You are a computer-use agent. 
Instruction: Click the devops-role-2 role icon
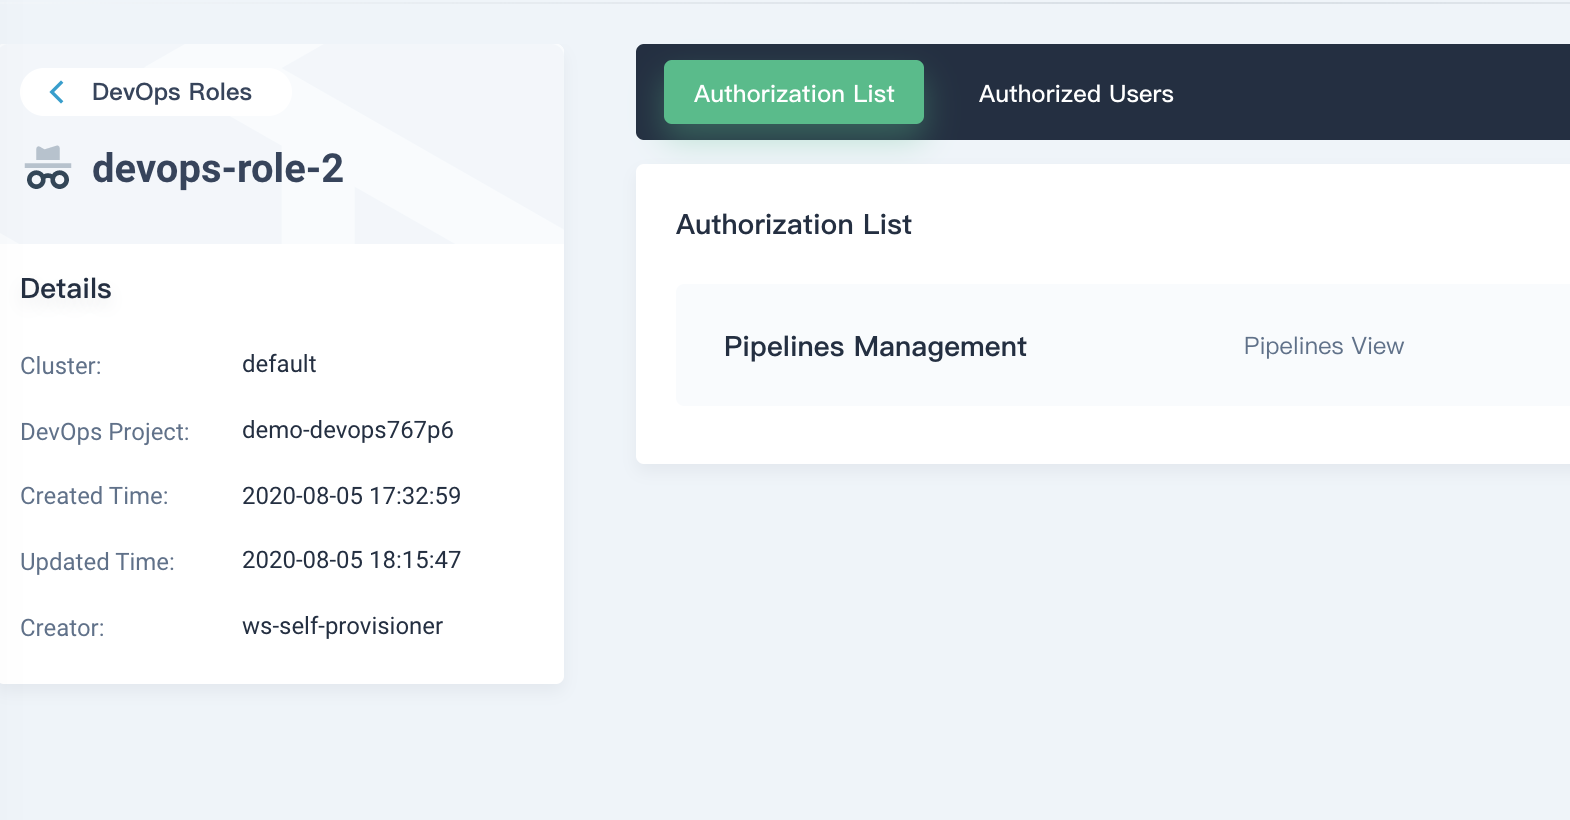point(48,168)
